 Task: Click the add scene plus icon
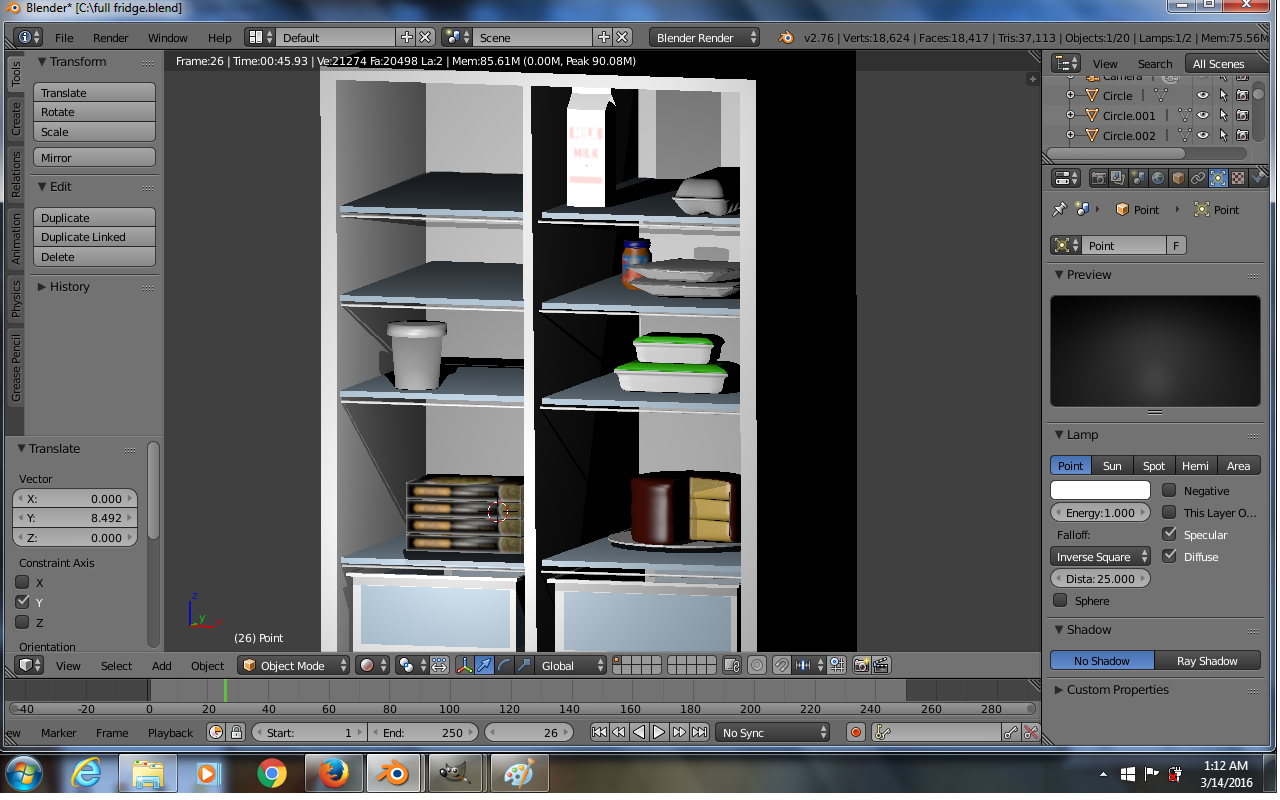tap(603, 37)
